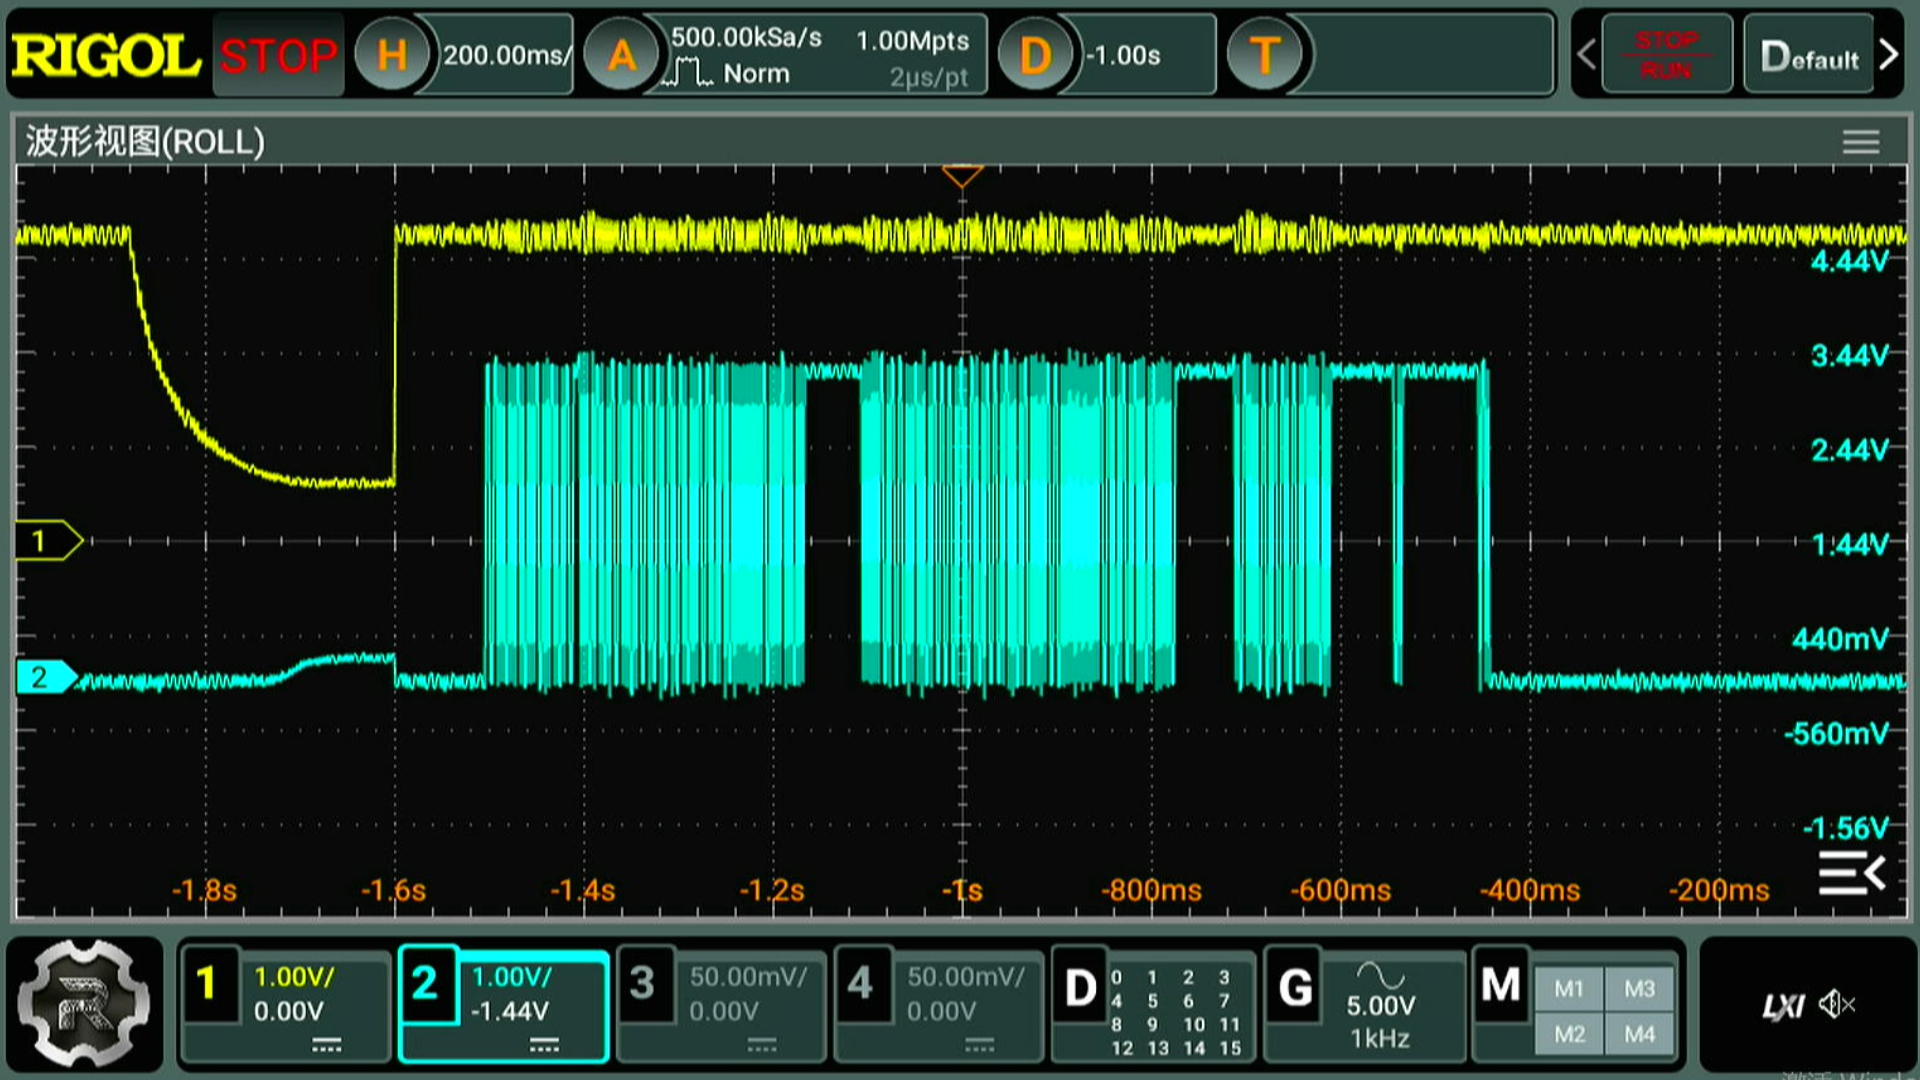Toggle the muted speaker sound icon
This screenshot has width=1920, height=1080.
(x=1837, y=1004)
